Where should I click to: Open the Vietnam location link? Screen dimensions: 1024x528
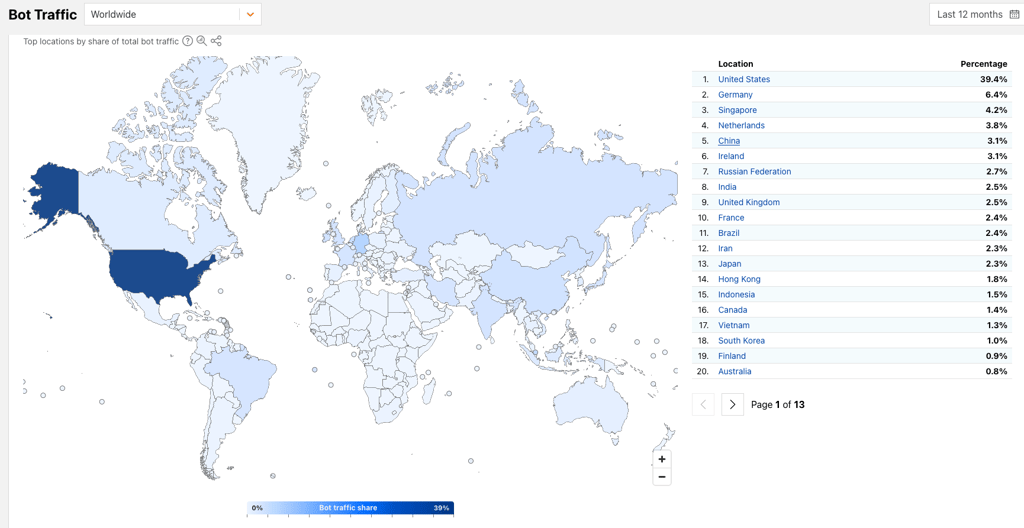tap(734, 325)
